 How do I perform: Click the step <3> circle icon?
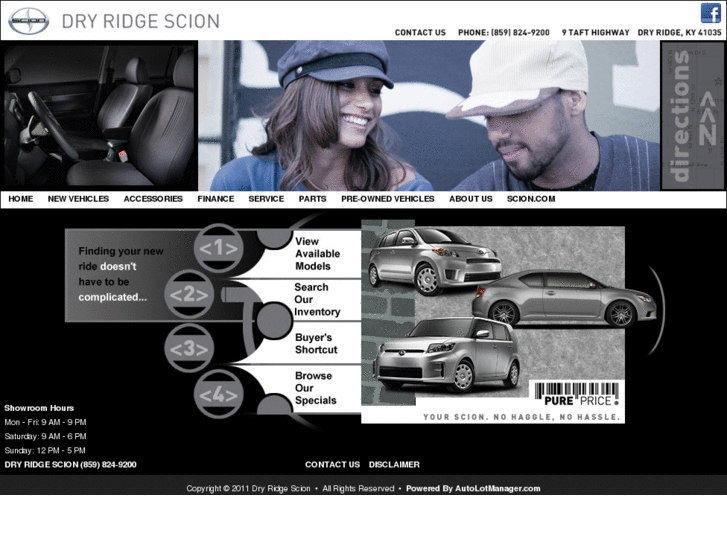(189, 348)
